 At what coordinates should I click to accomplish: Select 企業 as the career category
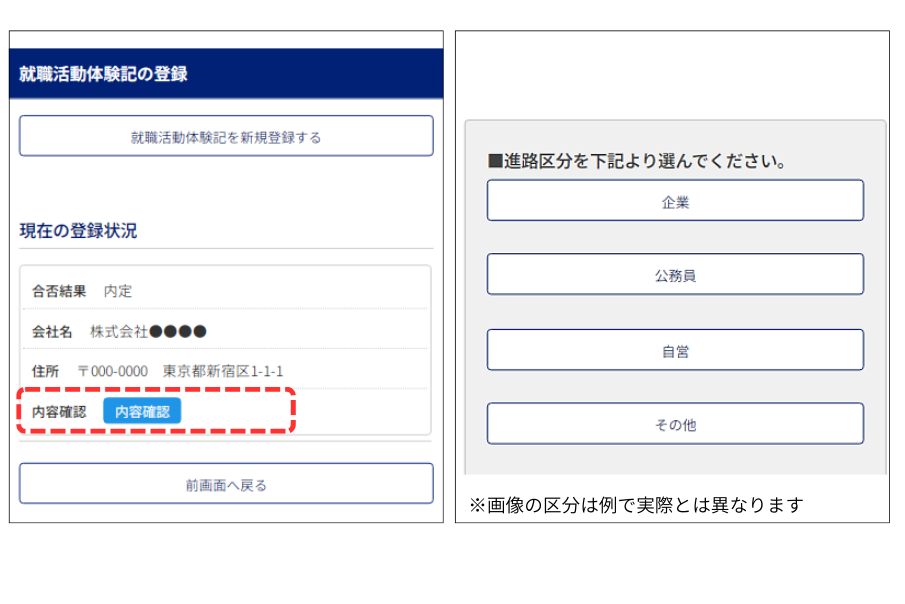[675, 201]
